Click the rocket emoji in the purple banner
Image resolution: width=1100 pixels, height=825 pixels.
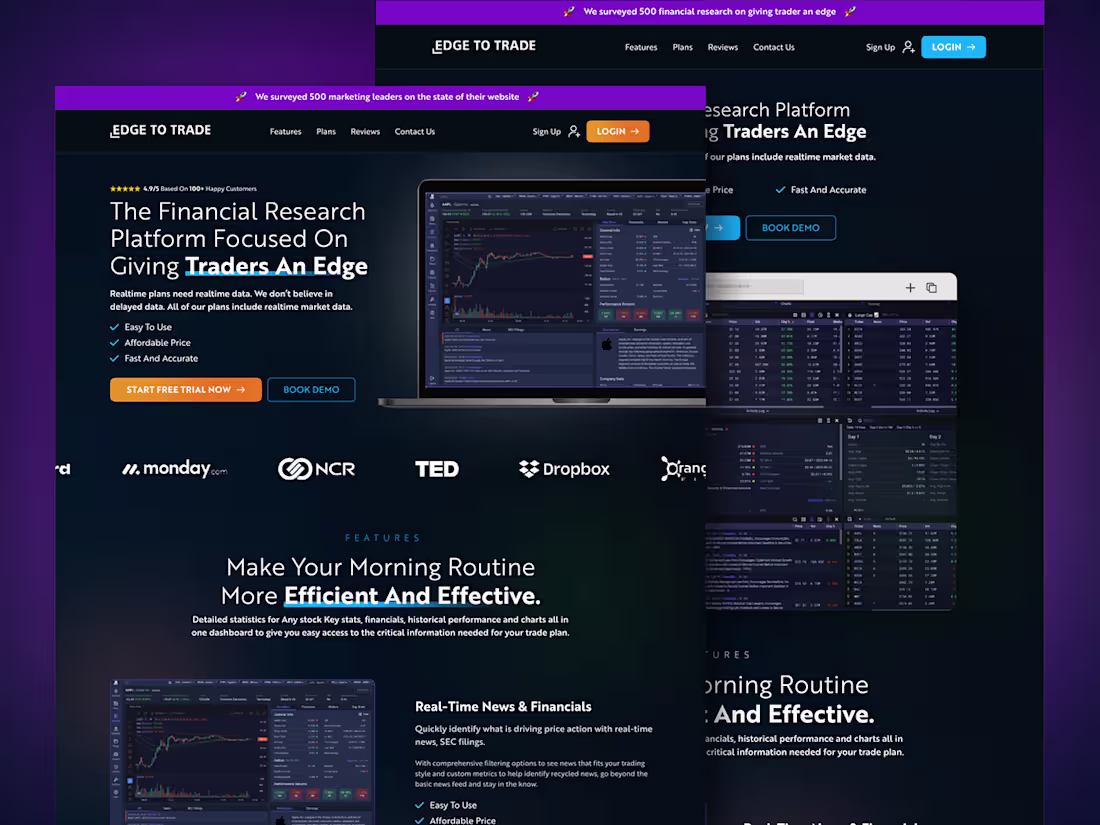241,97
